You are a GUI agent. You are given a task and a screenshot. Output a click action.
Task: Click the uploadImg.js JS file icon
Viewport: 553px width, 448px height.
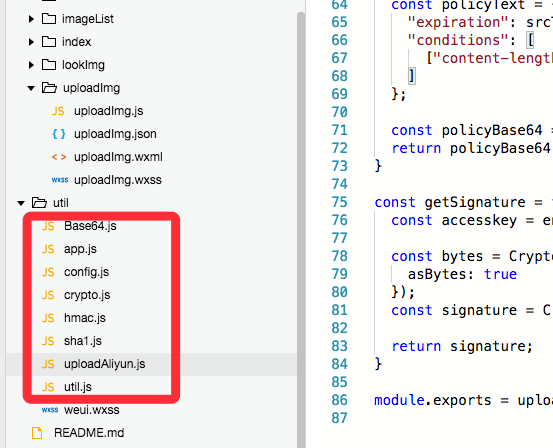pos(58,111)
